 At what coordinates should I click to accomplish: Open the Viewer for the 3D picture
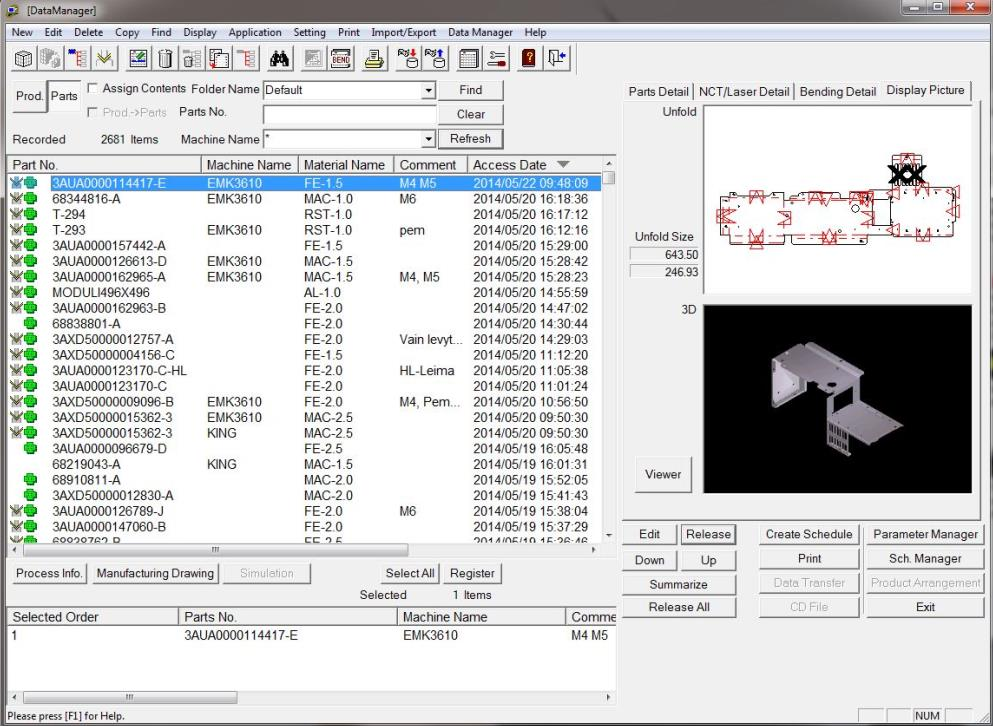pyautogui.click(x=663, y=474)
